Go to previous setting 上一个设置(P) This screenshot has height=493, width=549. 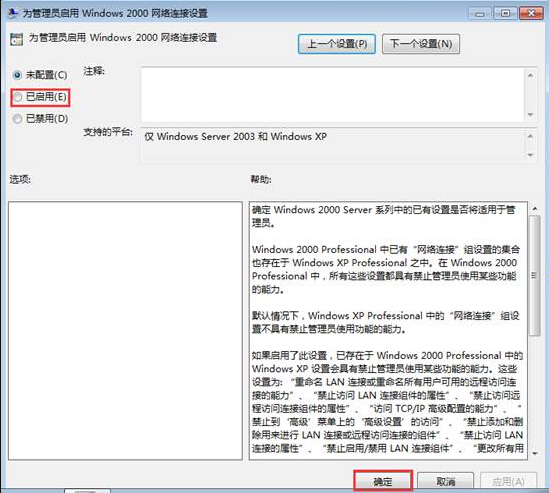point(337,44)
